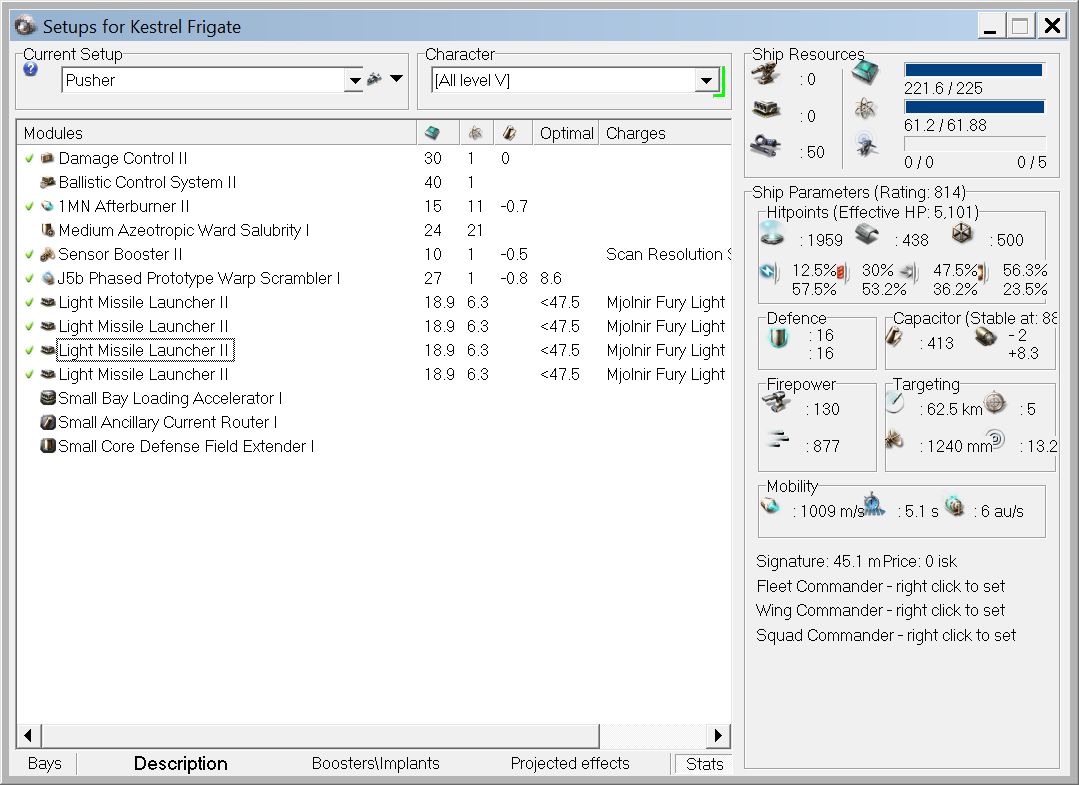Deactivate the 1MN Afterburner II checkmark
The width and height of the screenshot is (1079, 785).
[30, 206]
